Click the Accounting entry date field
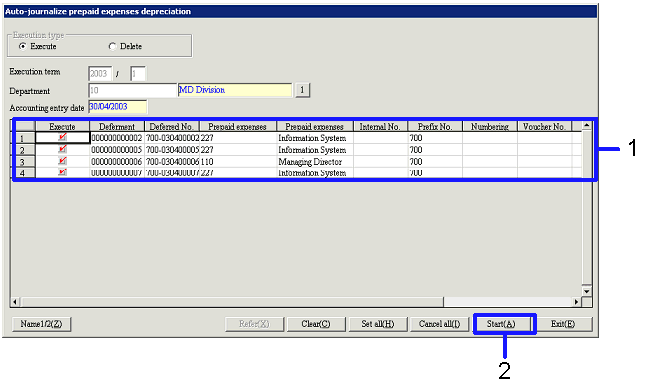Viewport: 650px width, 388px height. coord(118,107)
